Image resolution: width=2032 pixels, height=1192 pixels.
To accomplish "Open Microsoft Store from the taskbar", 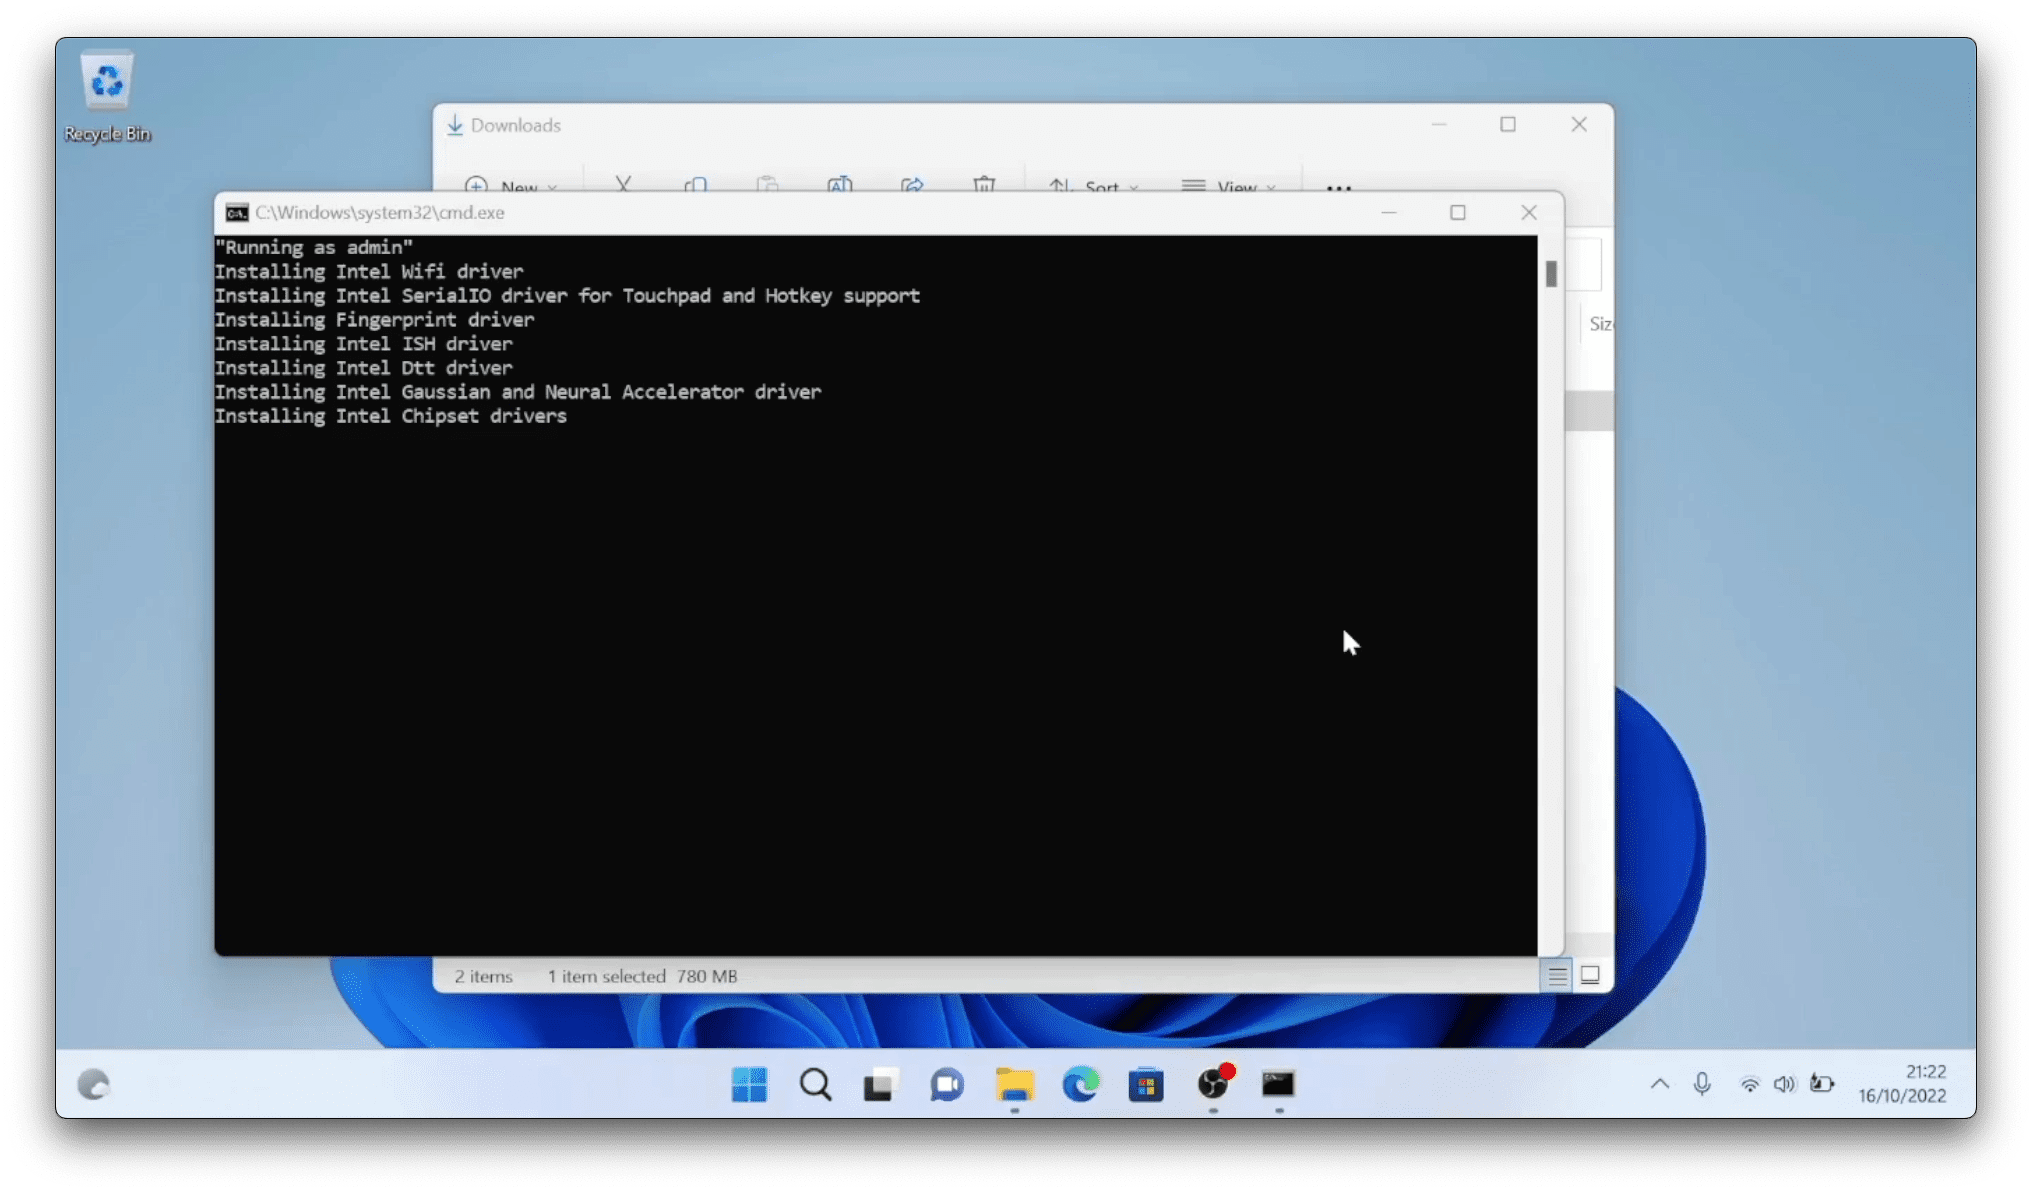I will (1146, 1084).
